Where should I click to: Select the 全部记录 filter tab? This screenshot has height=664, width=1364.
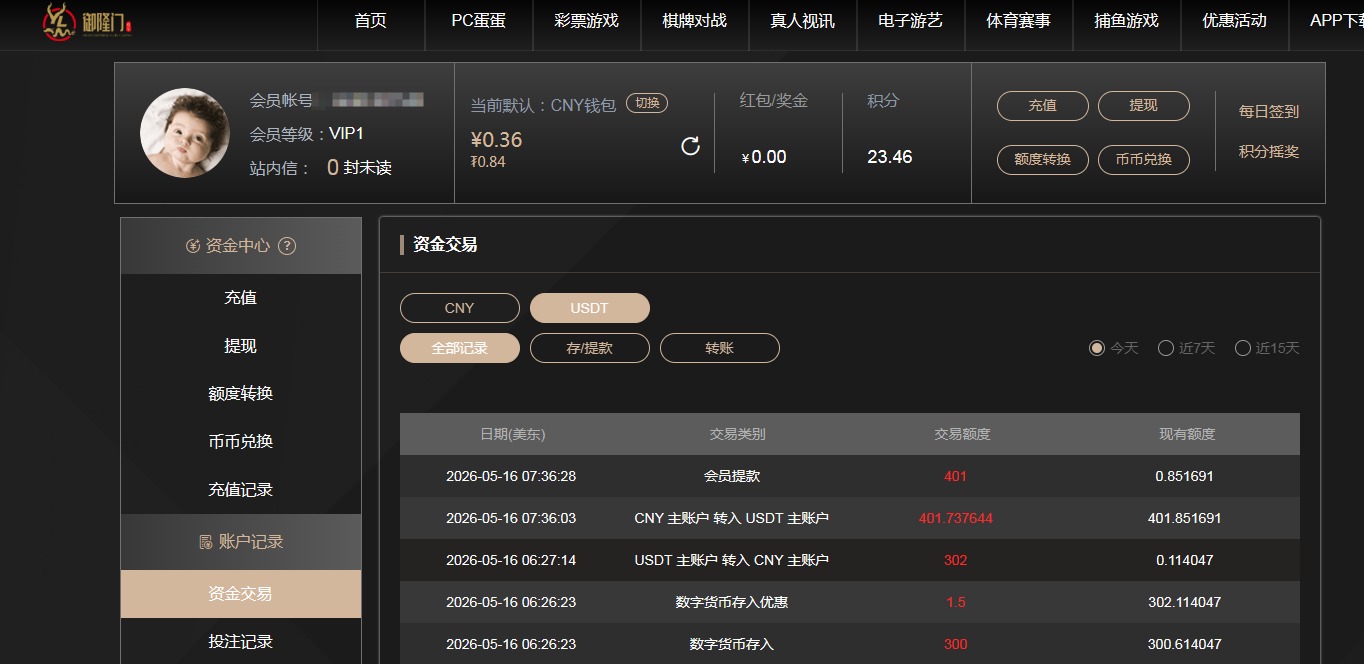(460, 348)
